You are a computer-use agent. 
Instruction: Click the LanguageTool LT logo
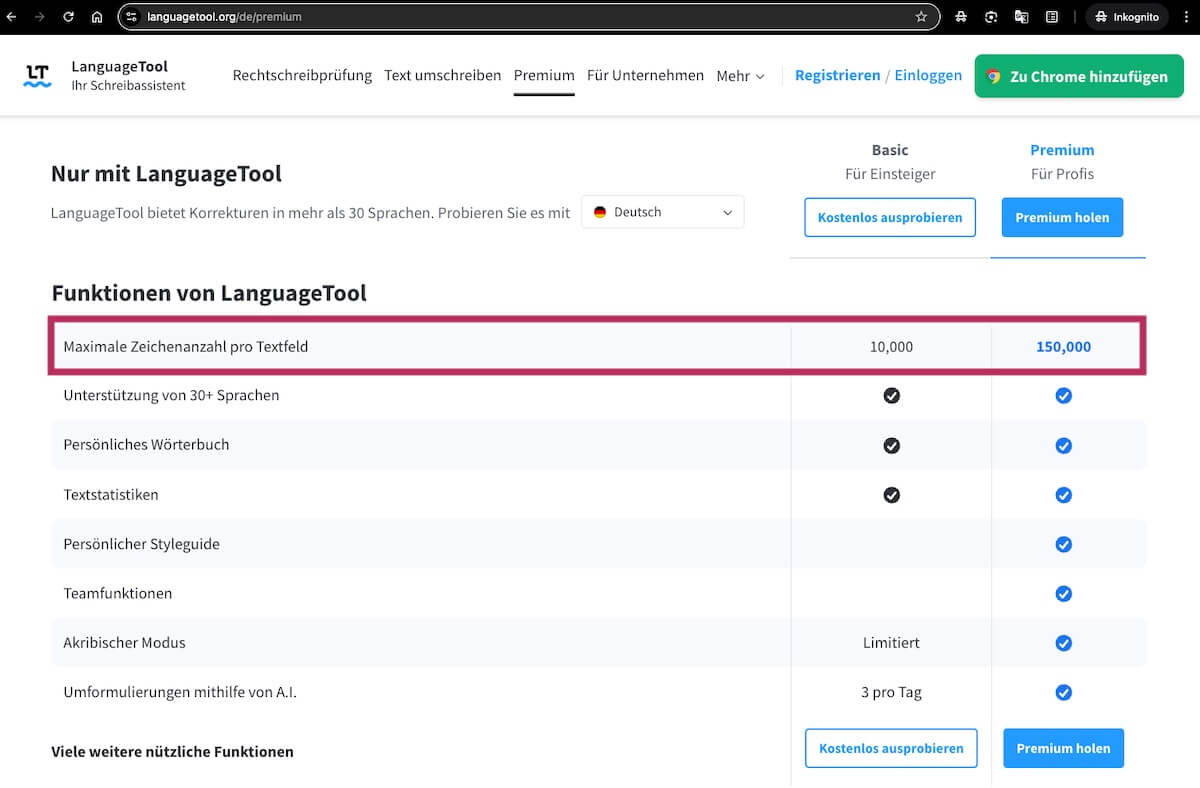point(37,75)
